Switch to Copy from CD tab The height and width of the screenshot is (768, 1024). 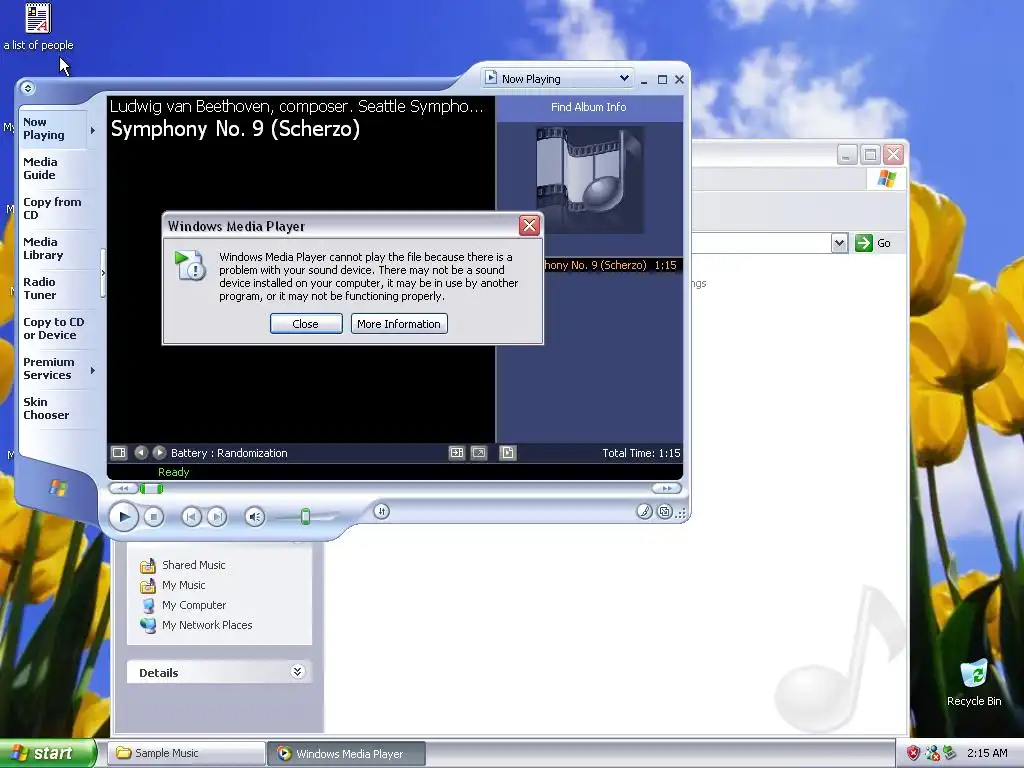click(52, 208)
